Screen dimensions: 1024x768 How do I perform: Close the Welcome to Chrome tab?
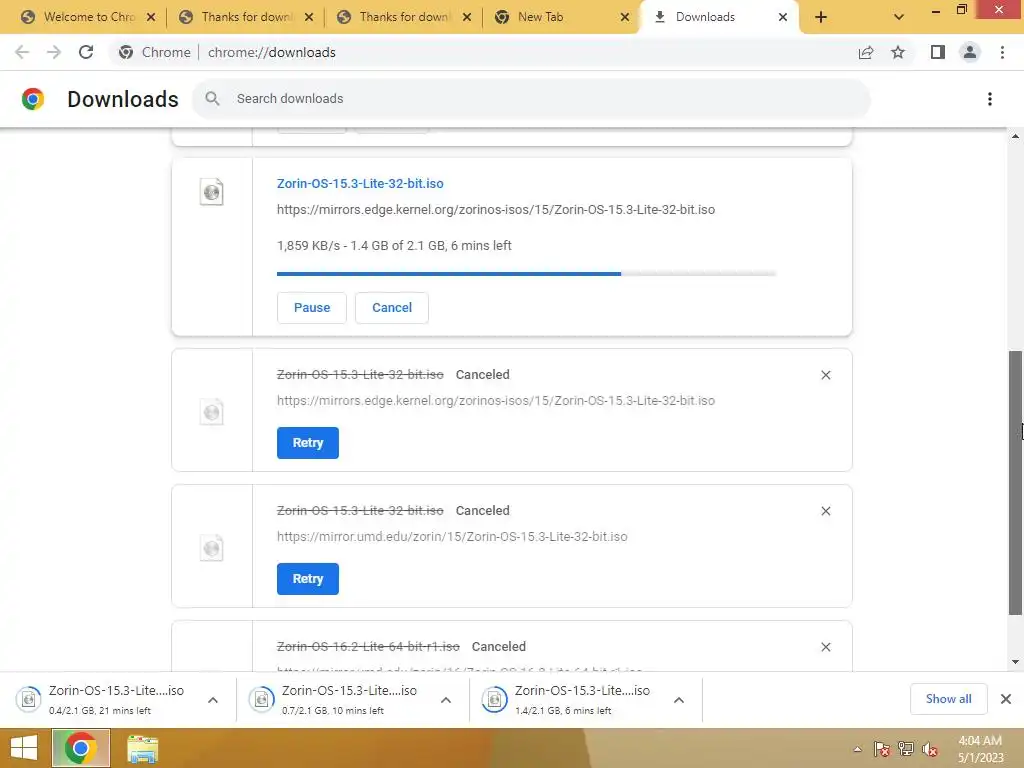(151, 17)
